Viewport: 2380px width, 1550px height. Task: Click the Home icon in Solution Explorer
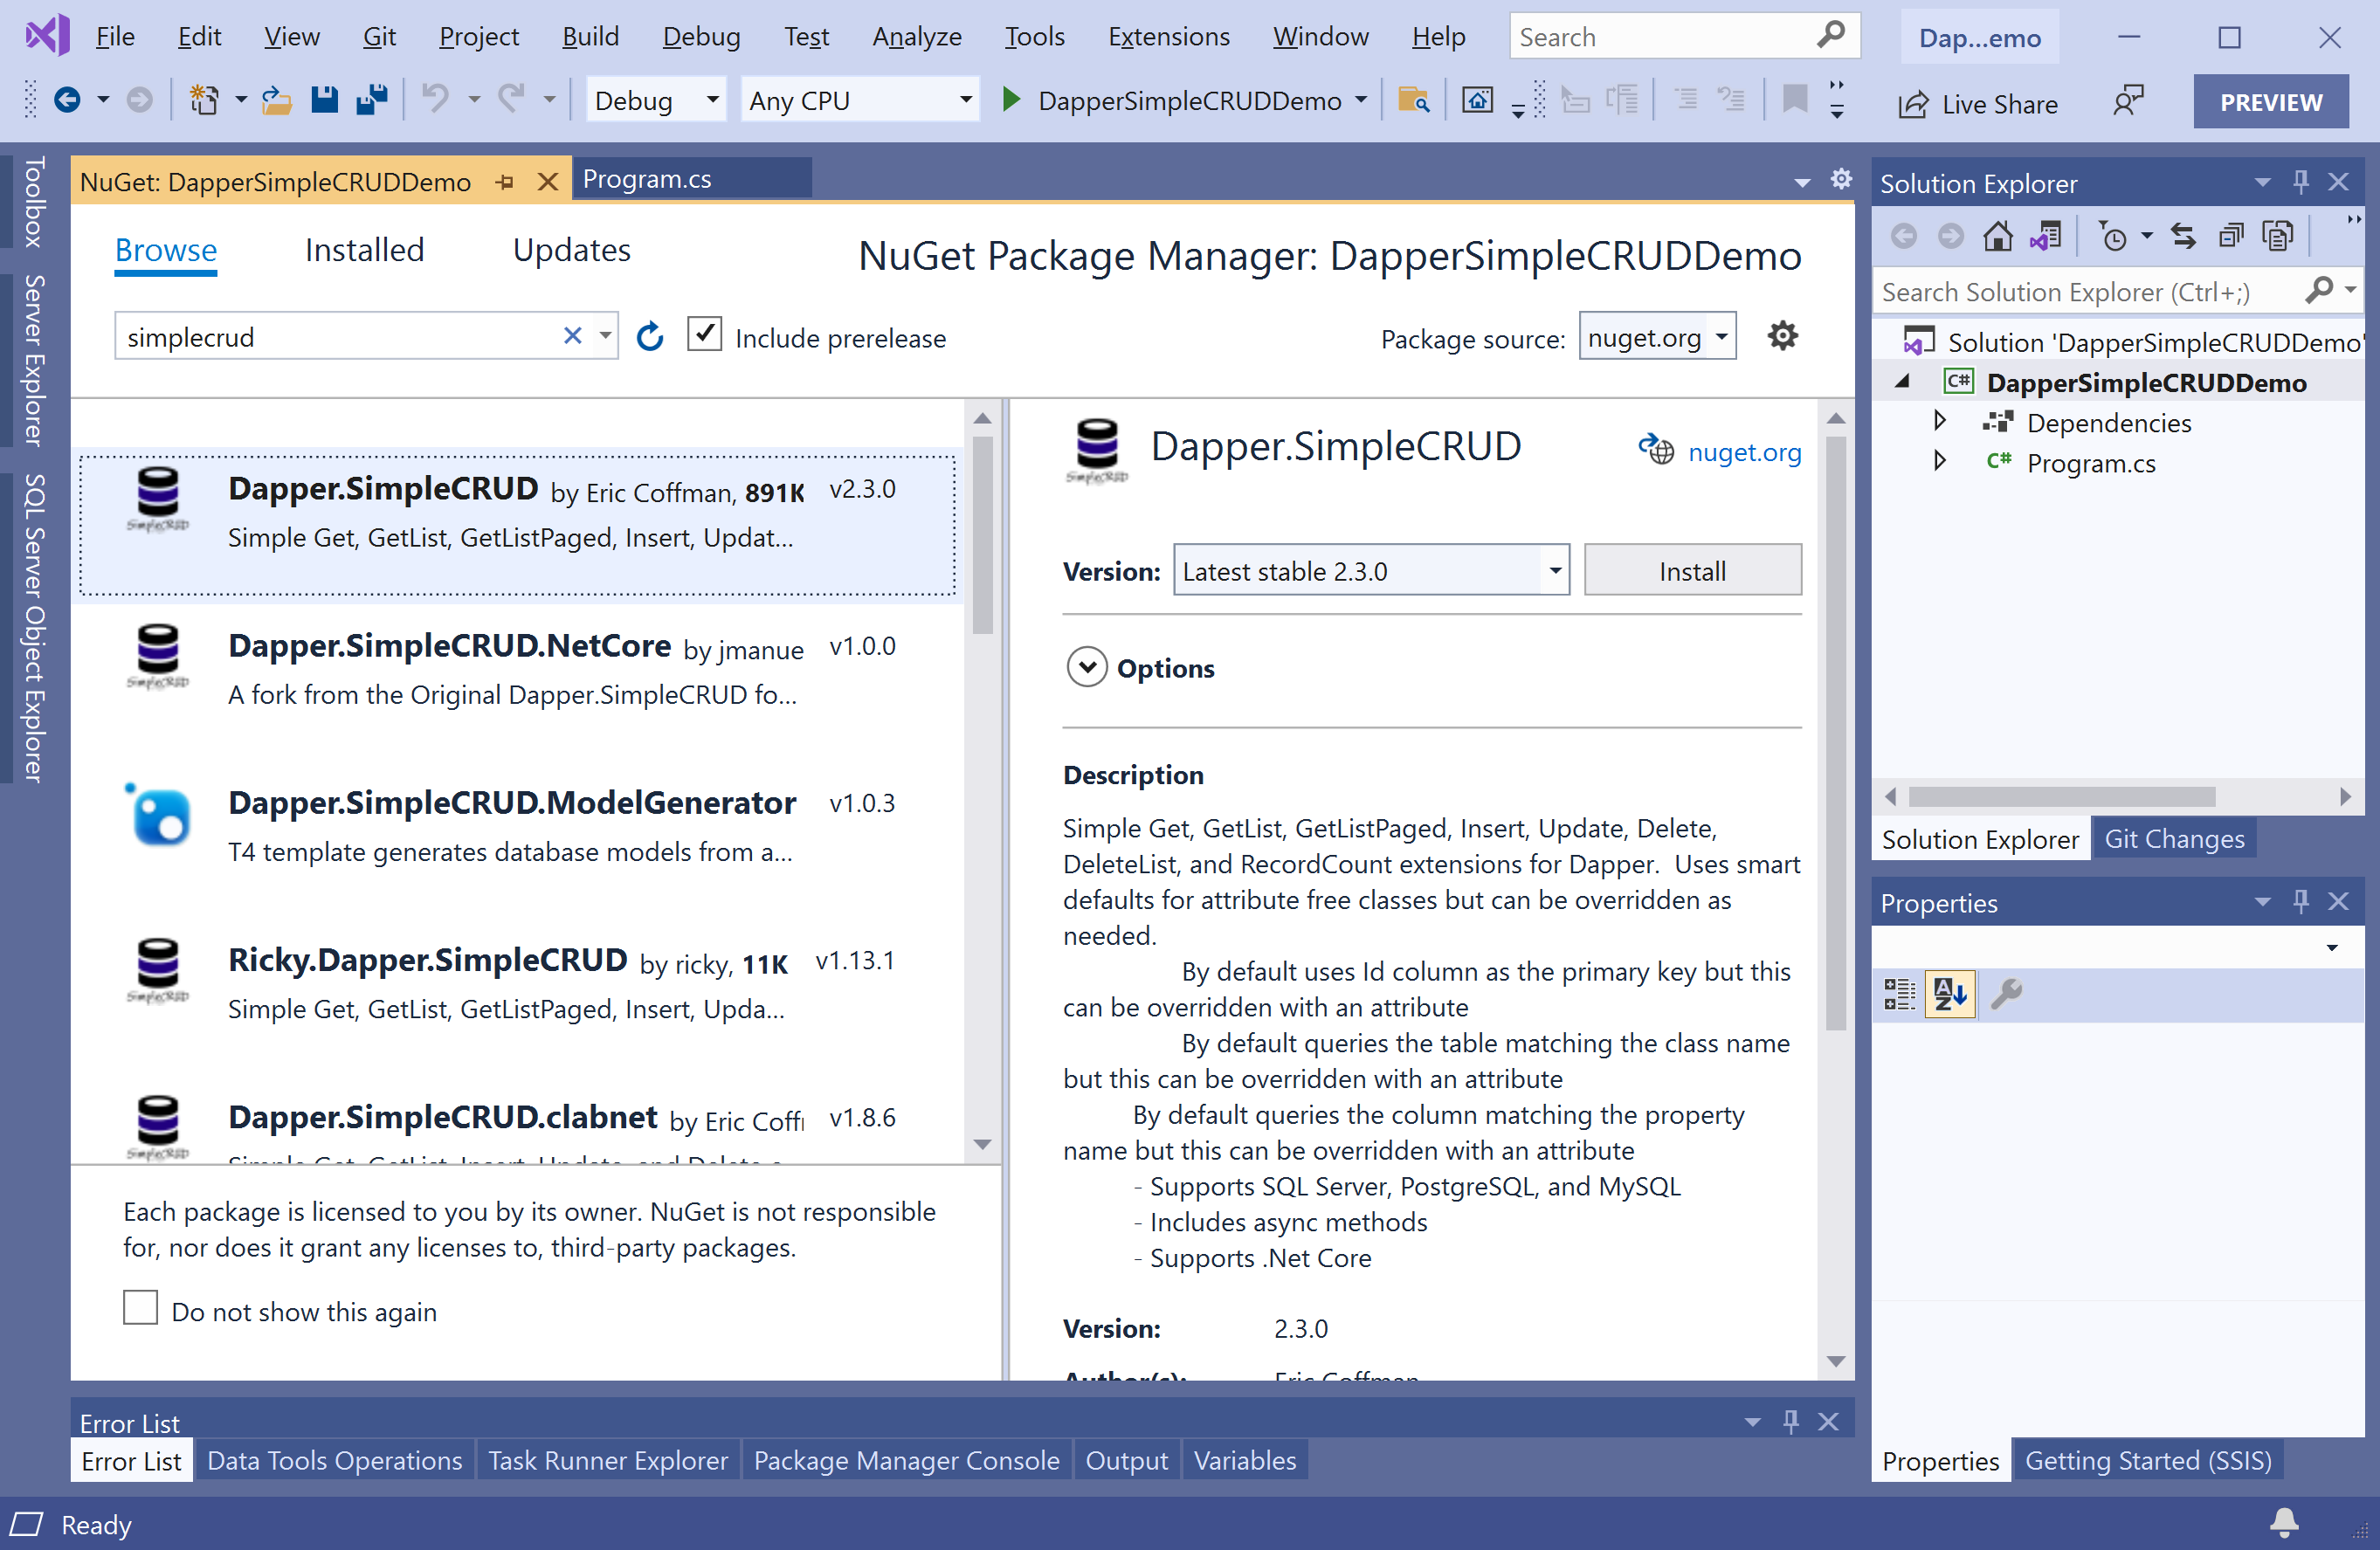1997,237
